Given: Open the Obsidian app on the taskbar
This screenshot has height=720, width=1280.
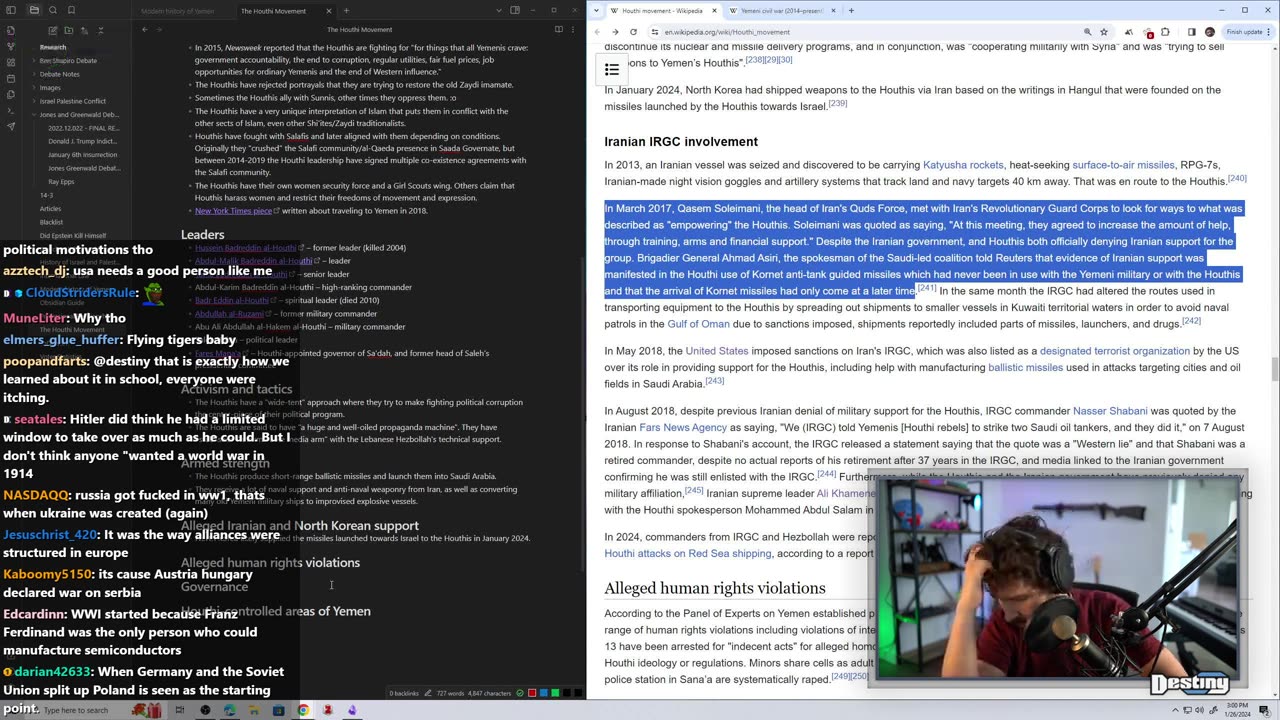Looking at the screenshot, I should click(352, 710).
